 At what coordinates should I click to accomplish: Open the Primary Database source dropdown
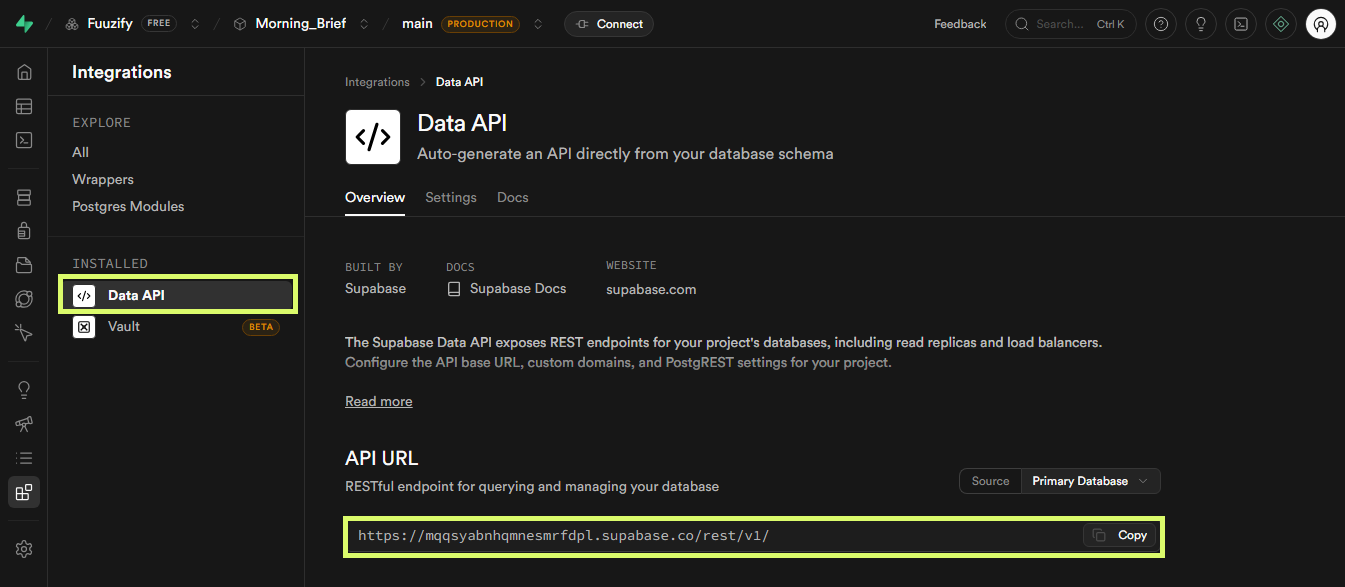[1090, 481]
